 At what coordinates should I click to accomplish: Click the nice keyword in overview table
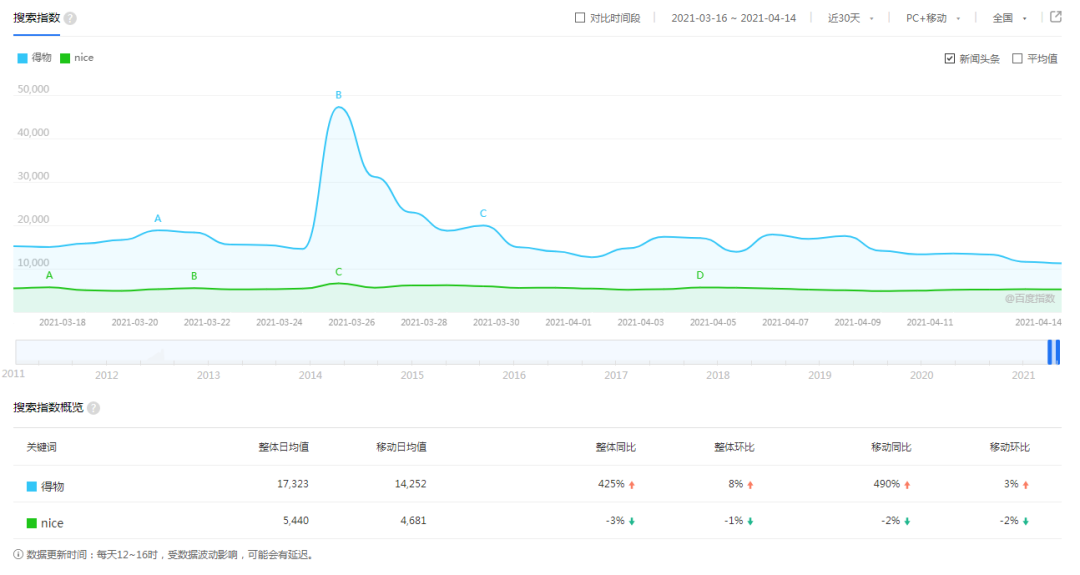52,523
